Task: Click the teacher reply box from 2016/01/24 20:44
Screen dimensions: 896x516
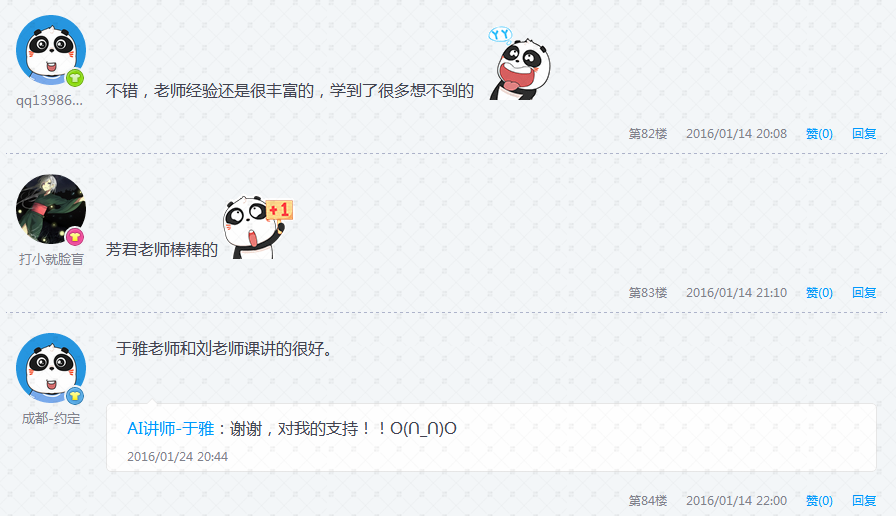Action: coord(491,438)
